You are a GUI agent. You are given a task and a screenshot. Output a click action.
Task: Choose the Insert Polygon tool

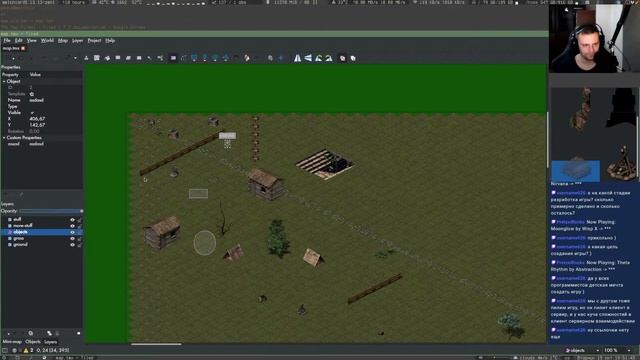[226, 58]
